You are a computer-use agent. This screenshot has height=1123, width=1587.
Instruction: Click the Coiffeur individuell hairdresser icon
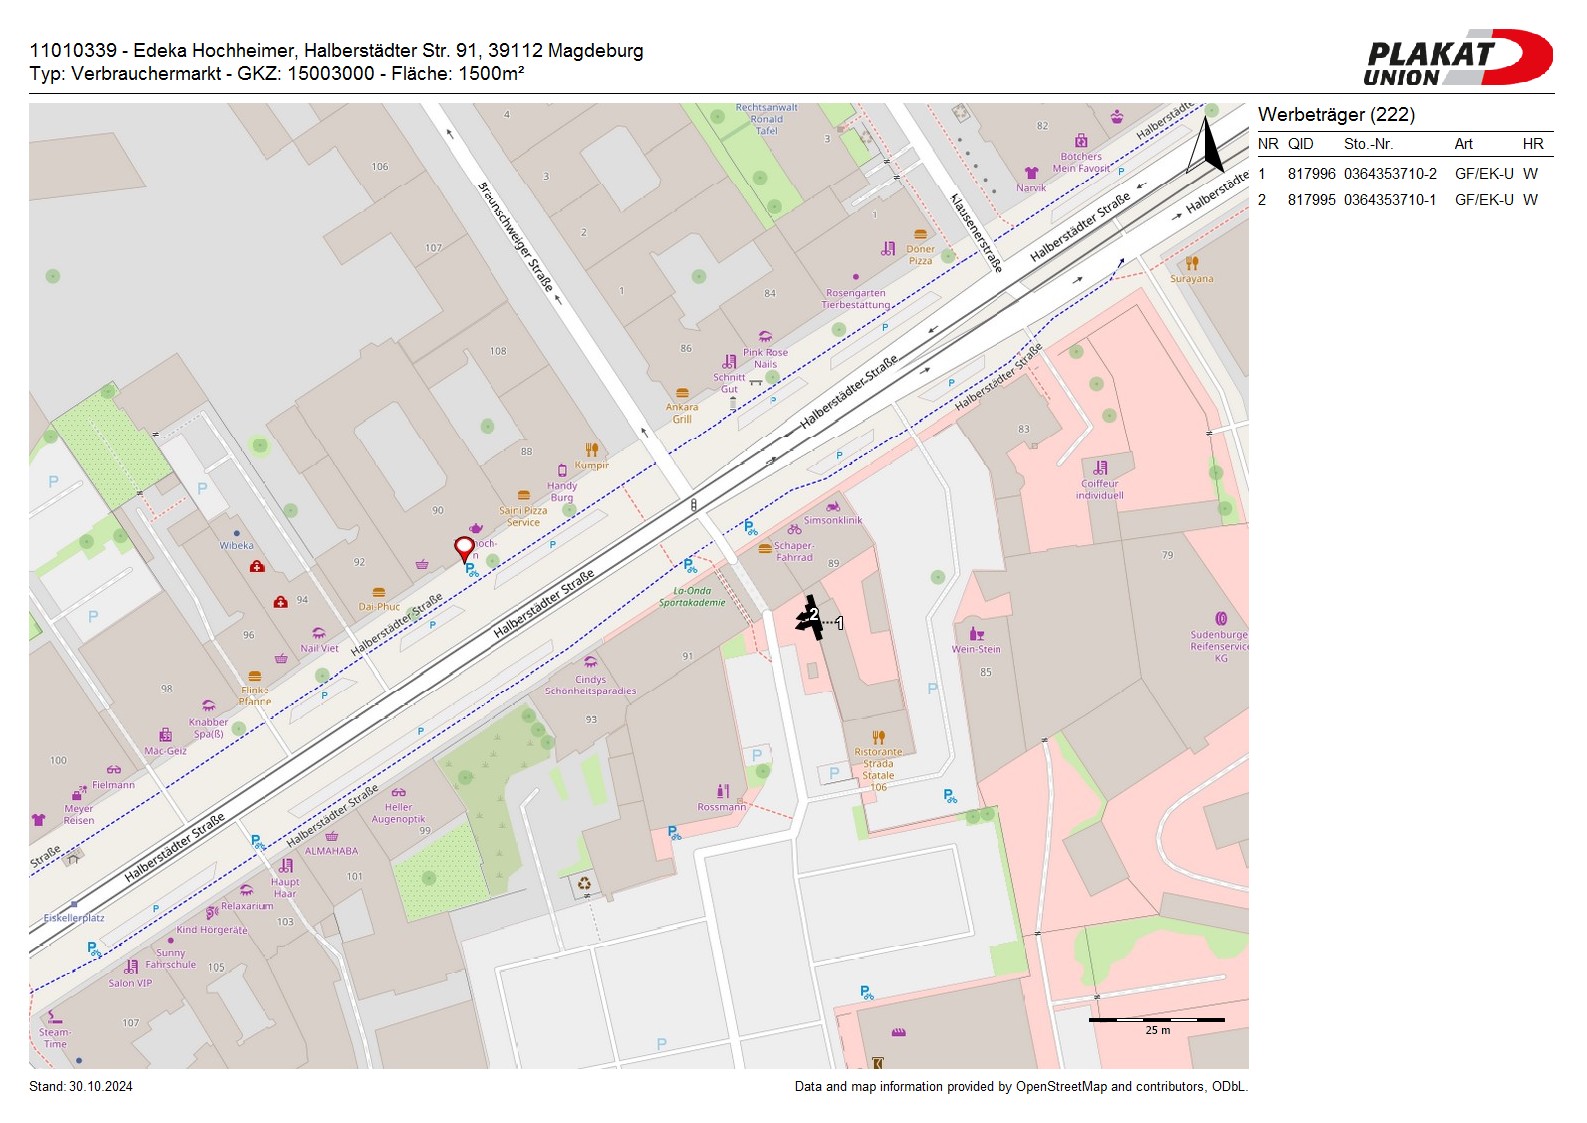1100,467
